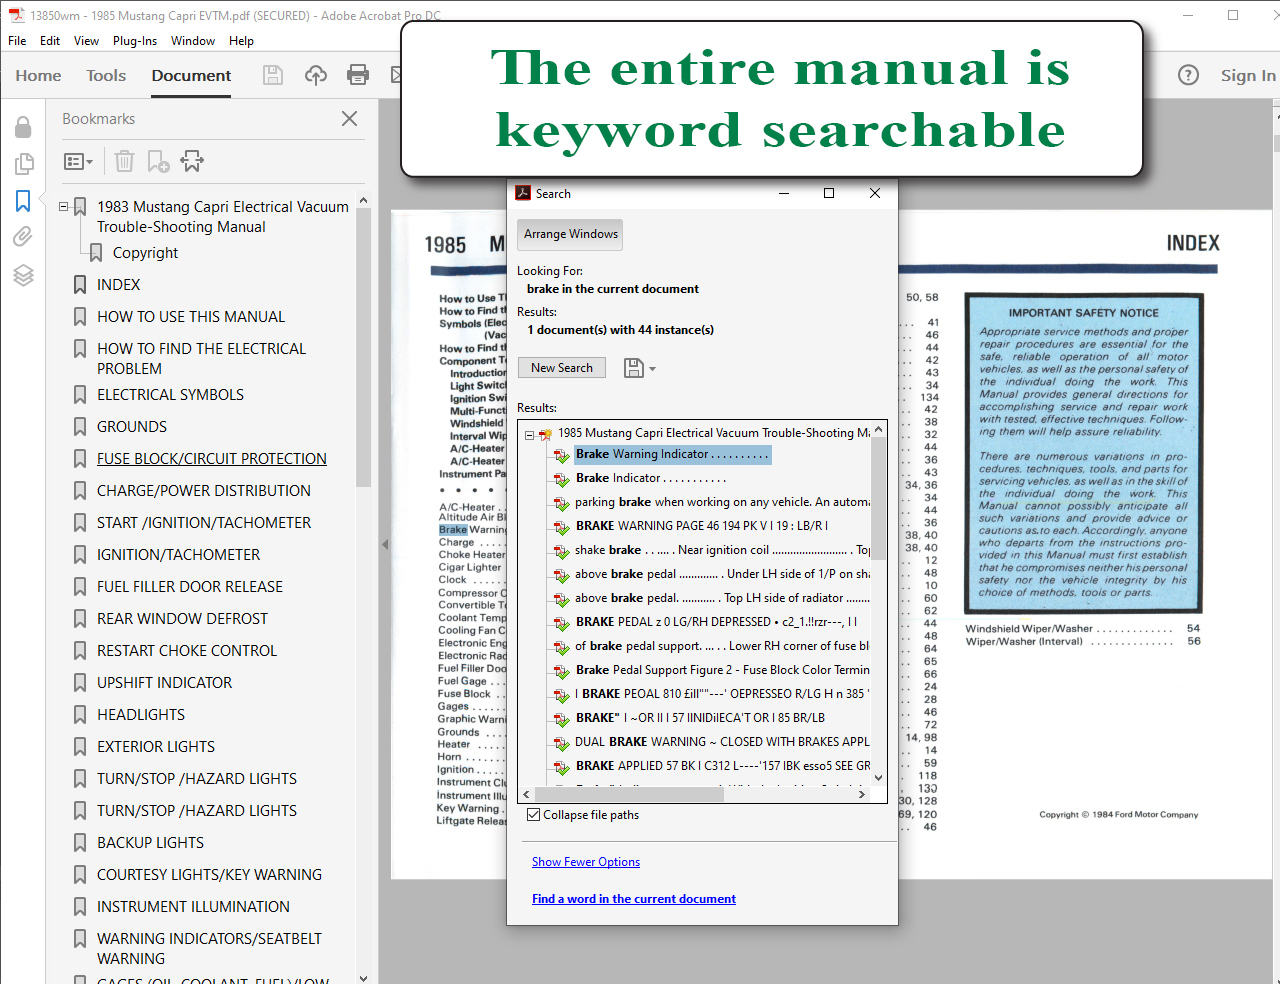Open the FUSE BLOCK/CIRCUIT PROTECTION bookmark
1280x984 pixels.
[212, 459]
